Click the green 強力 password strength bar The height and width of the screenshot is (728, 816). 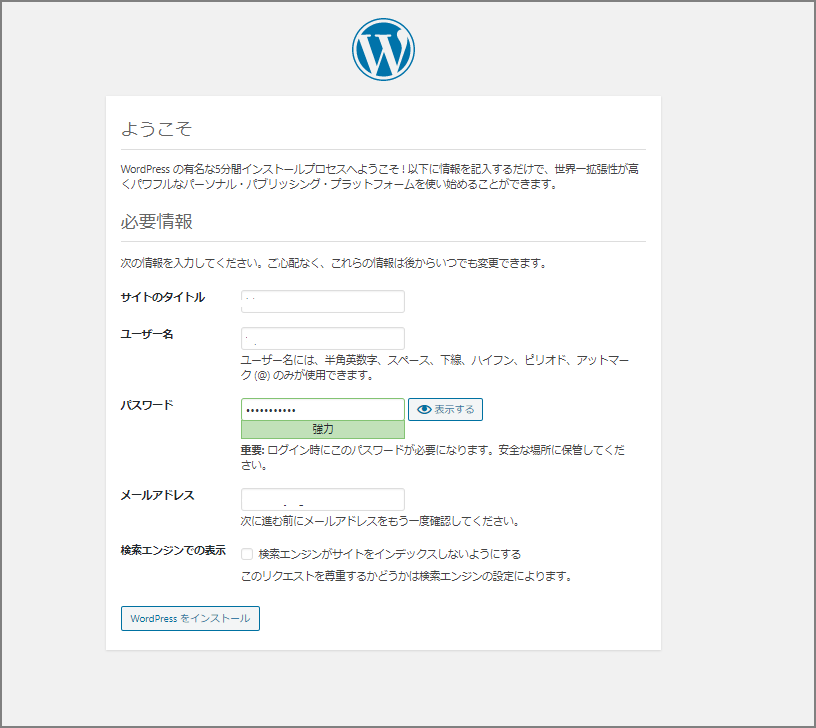(x=322, y=429)
